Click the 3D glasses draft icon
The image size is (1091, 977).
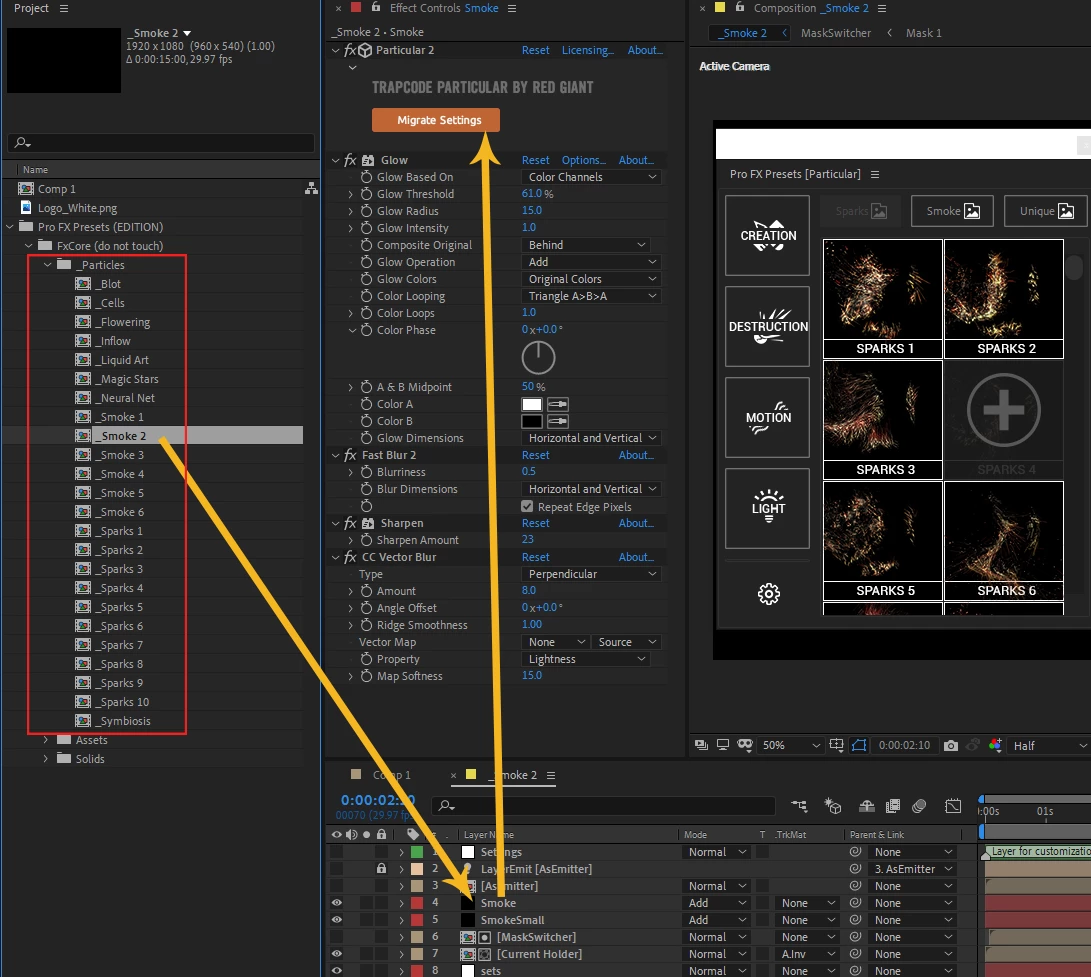(x=744, y=745)
